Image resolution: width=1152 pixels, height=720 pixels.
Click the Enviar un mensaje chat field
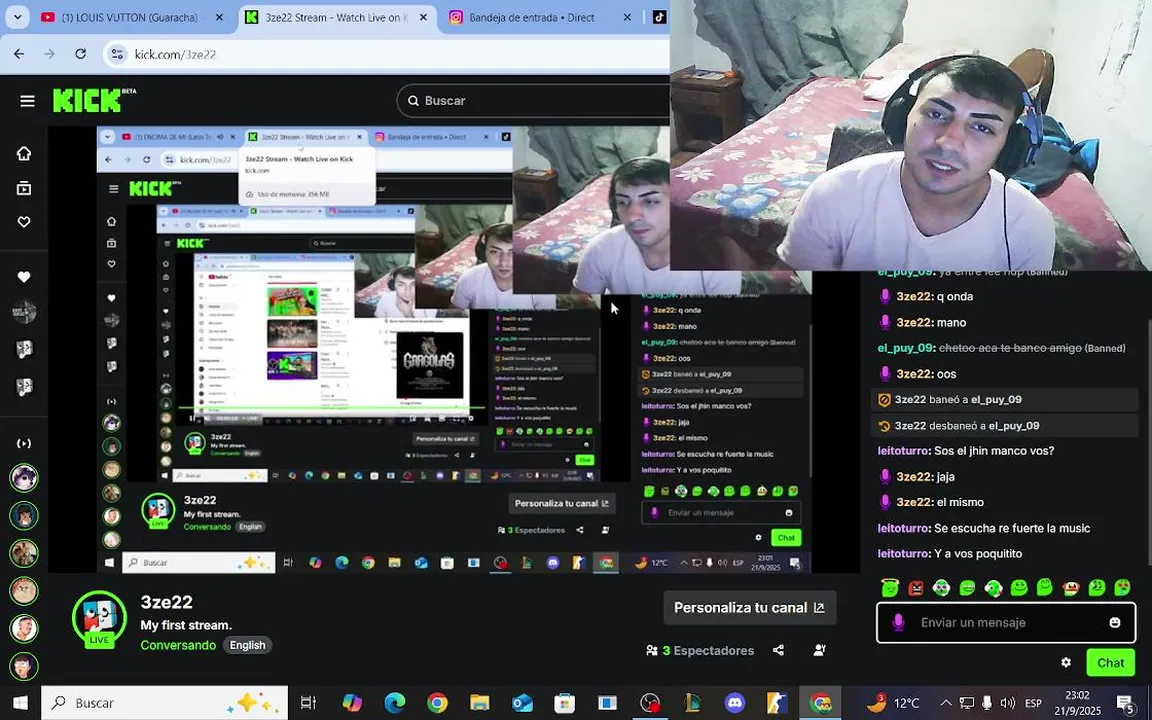[1006, 622]
